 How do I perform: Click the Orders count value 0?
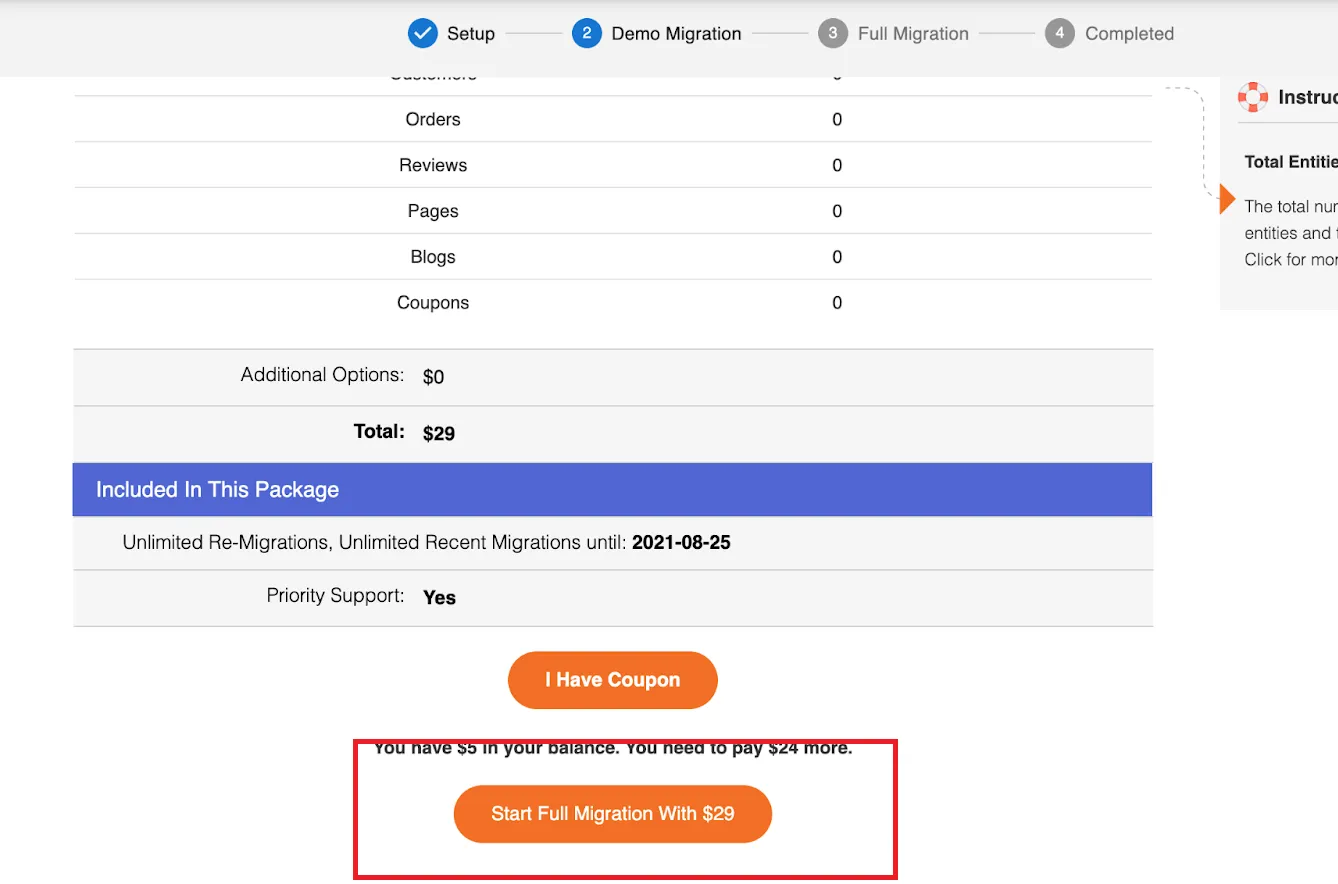837,119
